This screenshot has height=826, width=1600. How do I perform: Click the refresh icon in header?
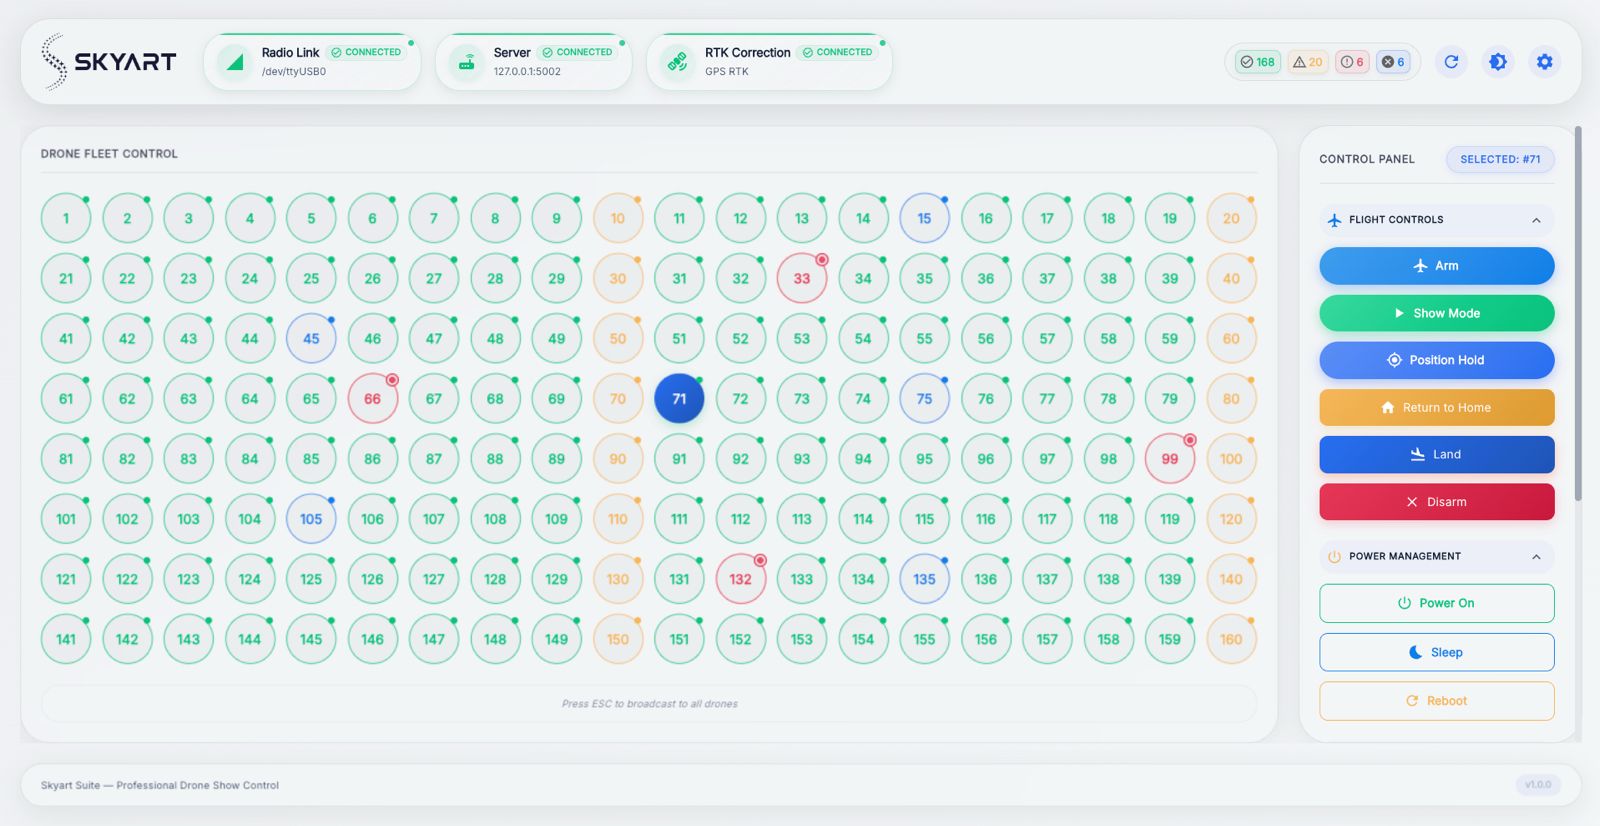(1451, 62)
